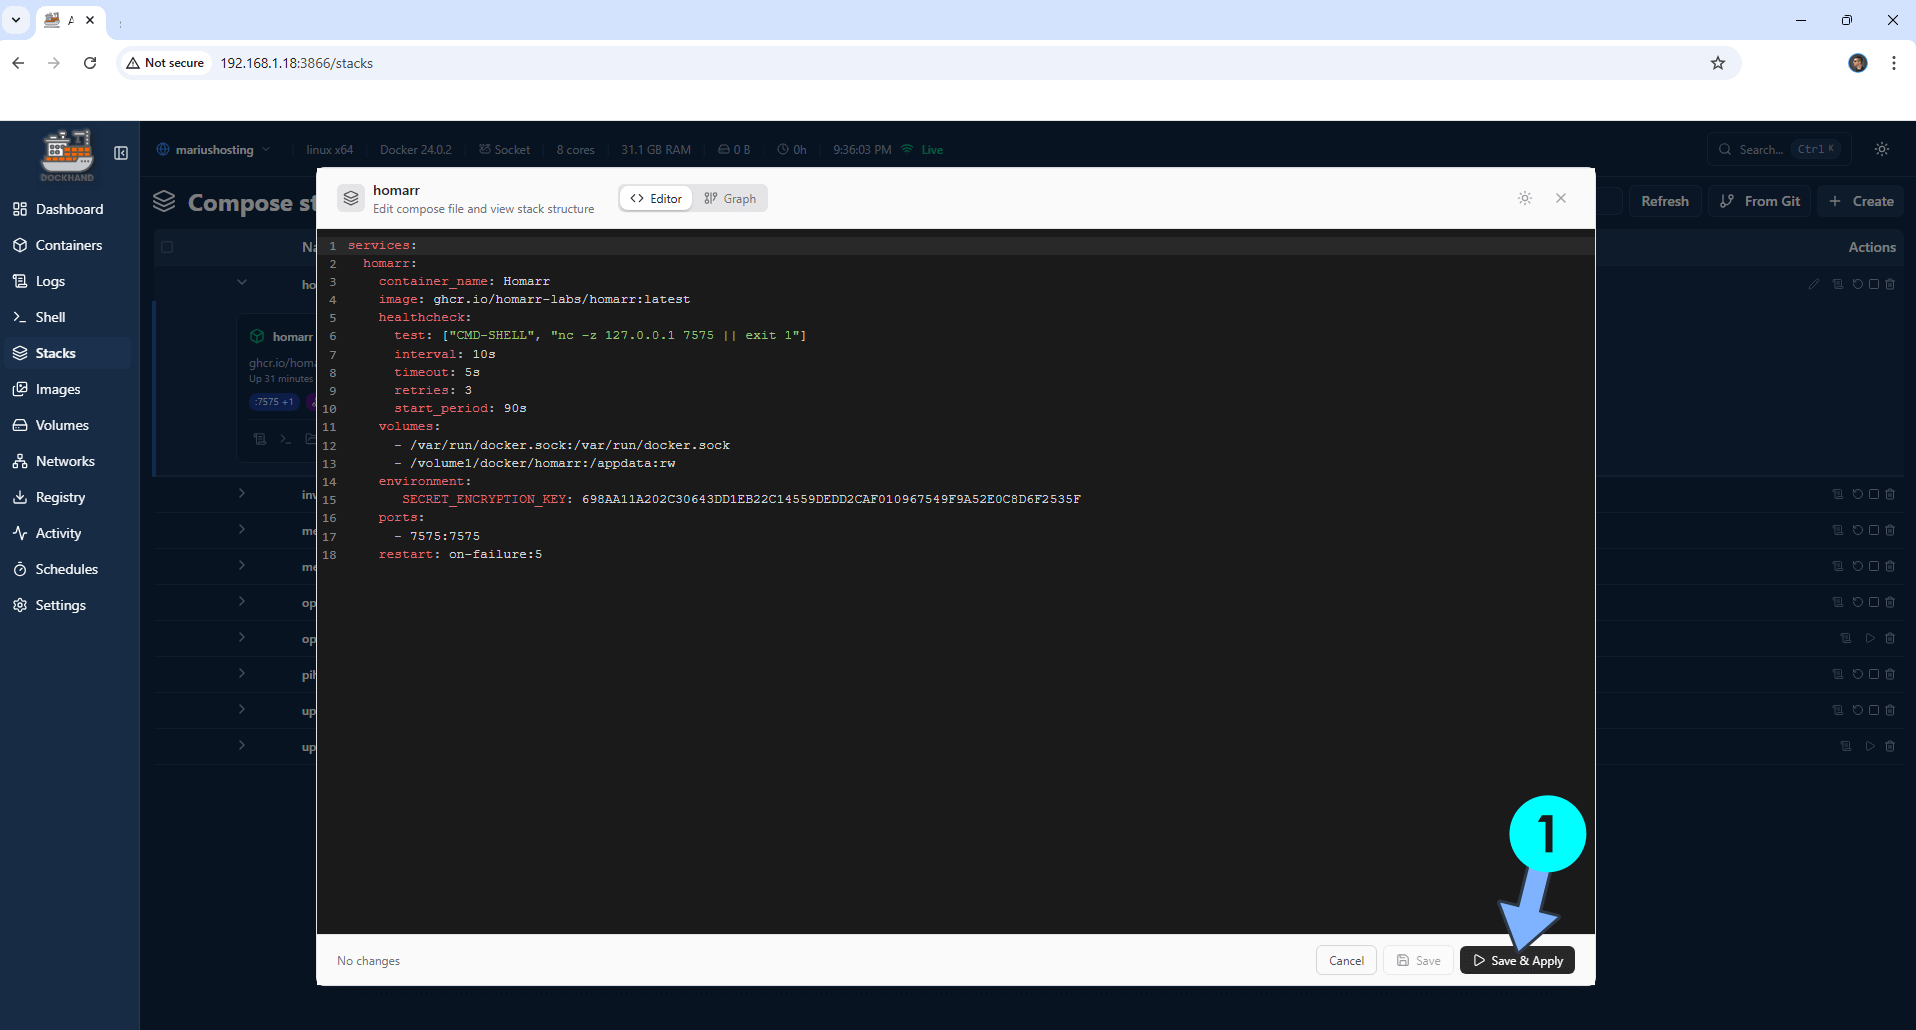The image size is (1916, 1030).
Task: Toggle the theme sun icon in the top bar
Action: coord(1881,148)
